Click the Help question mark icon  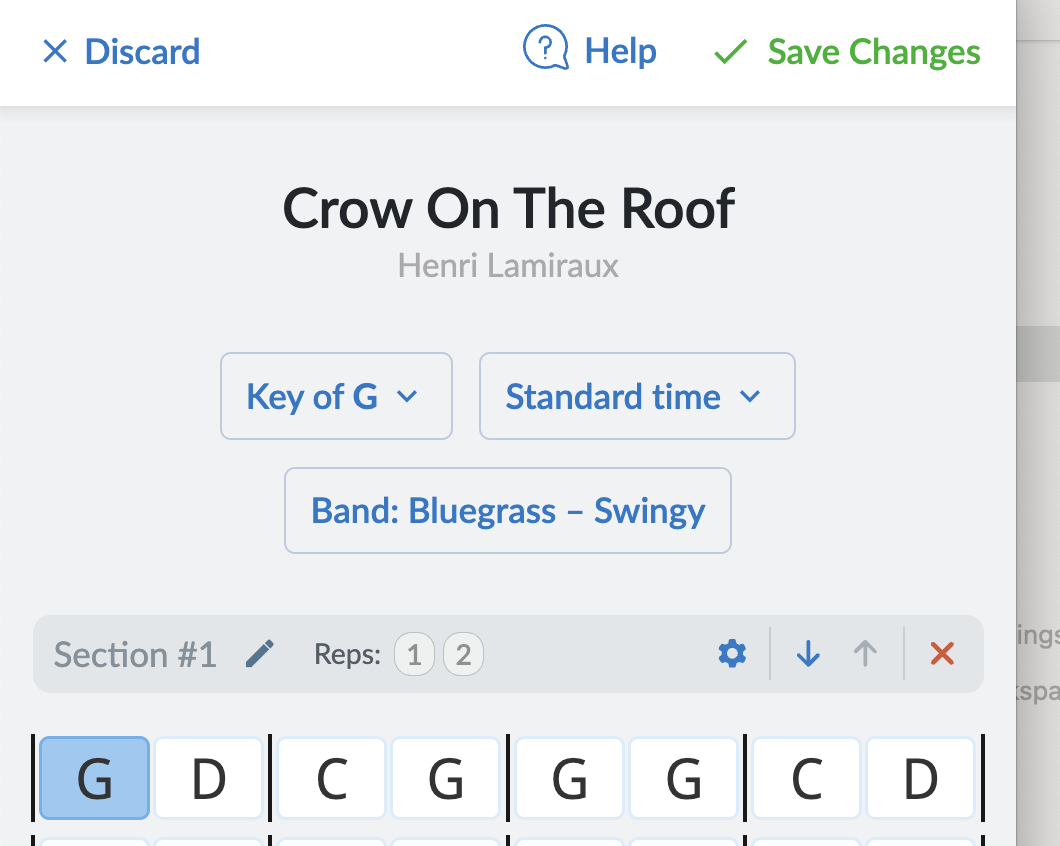click(545, 49)
